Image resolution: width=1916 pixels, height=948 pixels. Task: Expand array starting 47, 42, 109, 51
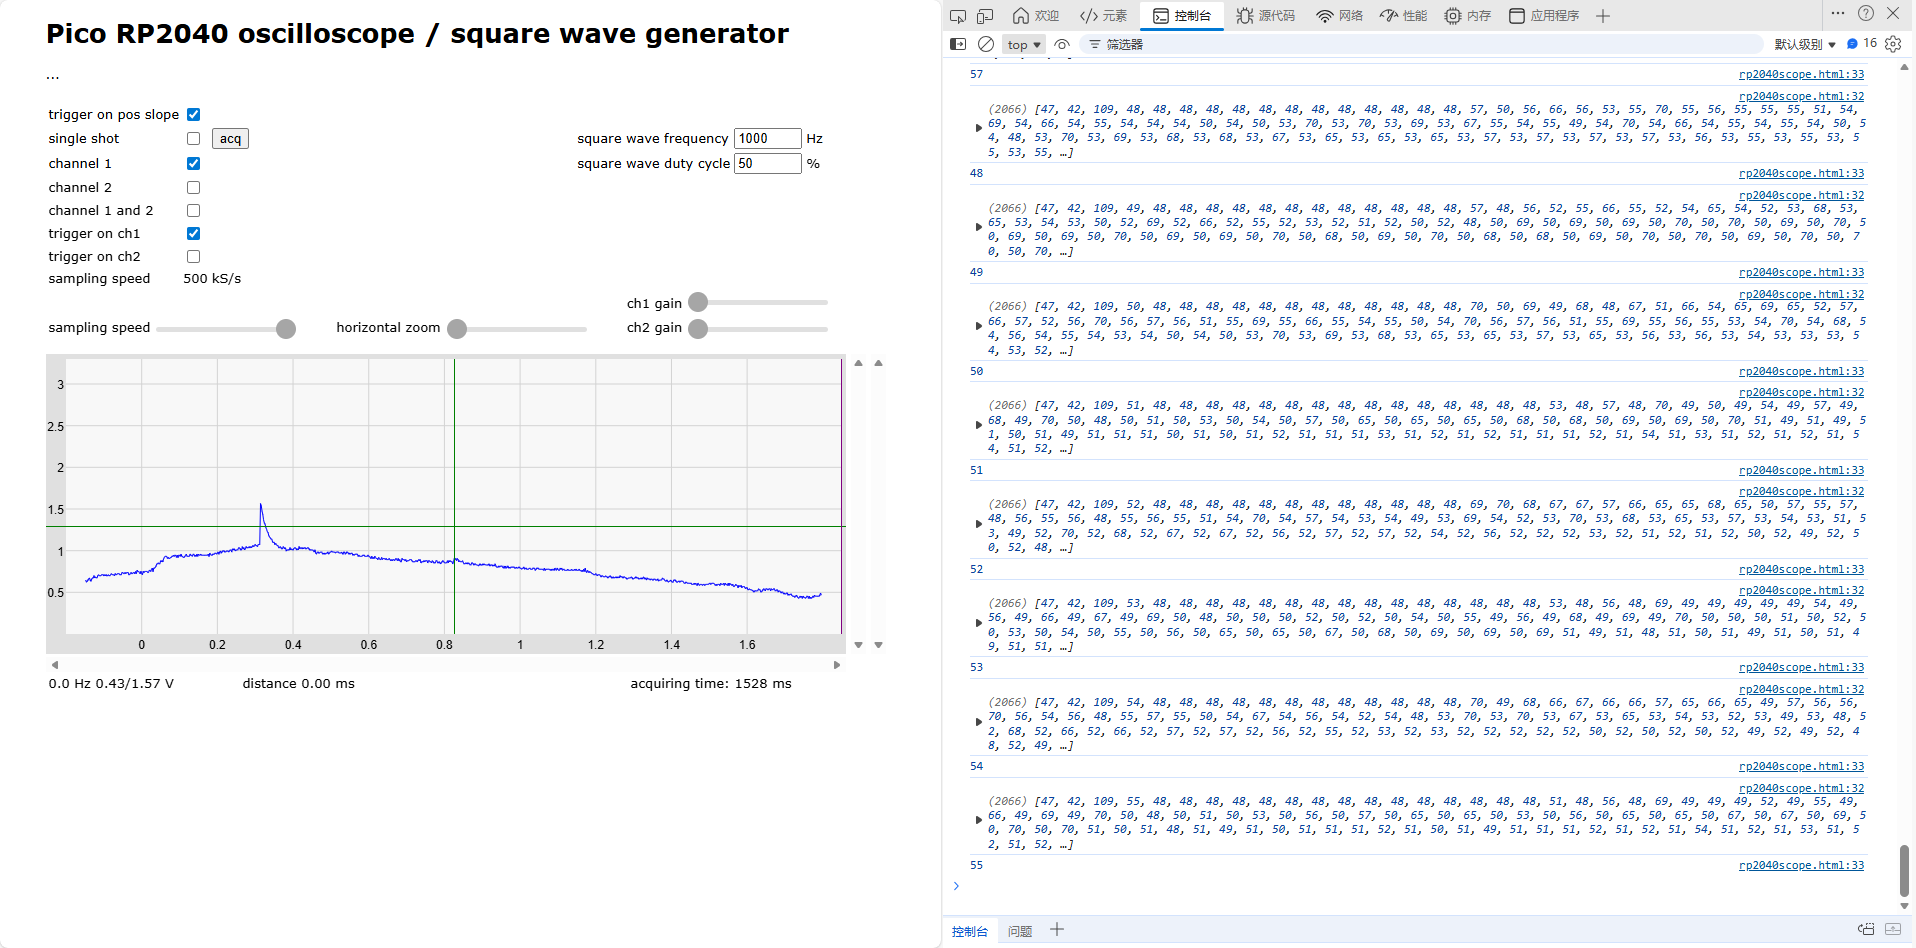click(979, 425)
